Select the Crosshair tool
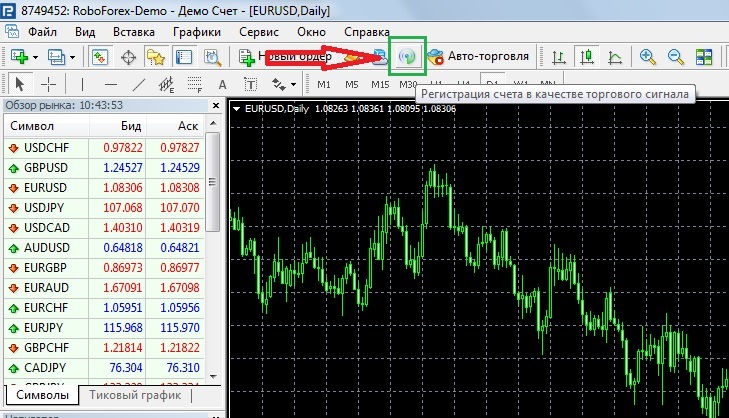Screen dimensions: 729x418 (48, 84)
